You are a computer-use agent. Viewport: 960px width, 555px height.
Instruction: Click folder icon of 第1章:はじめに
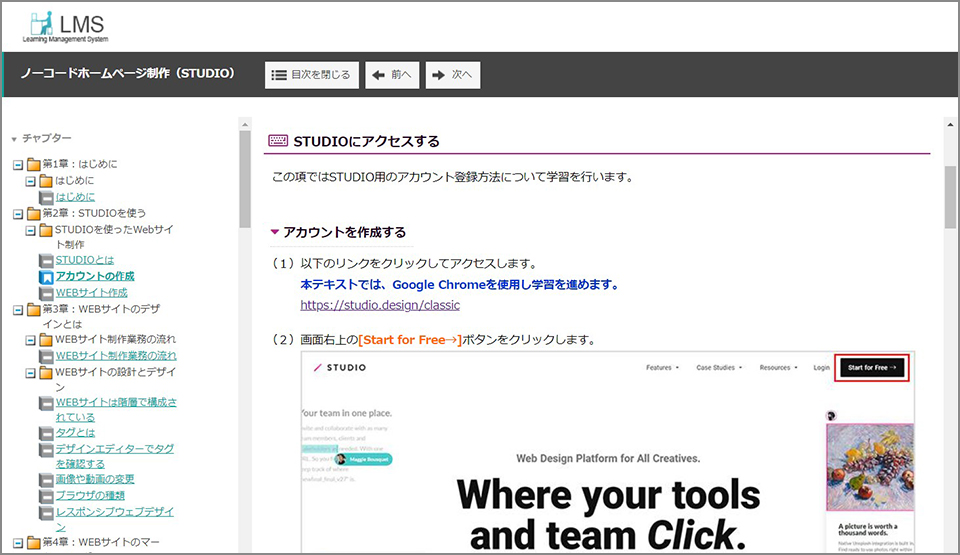click(x=33, y=164)
